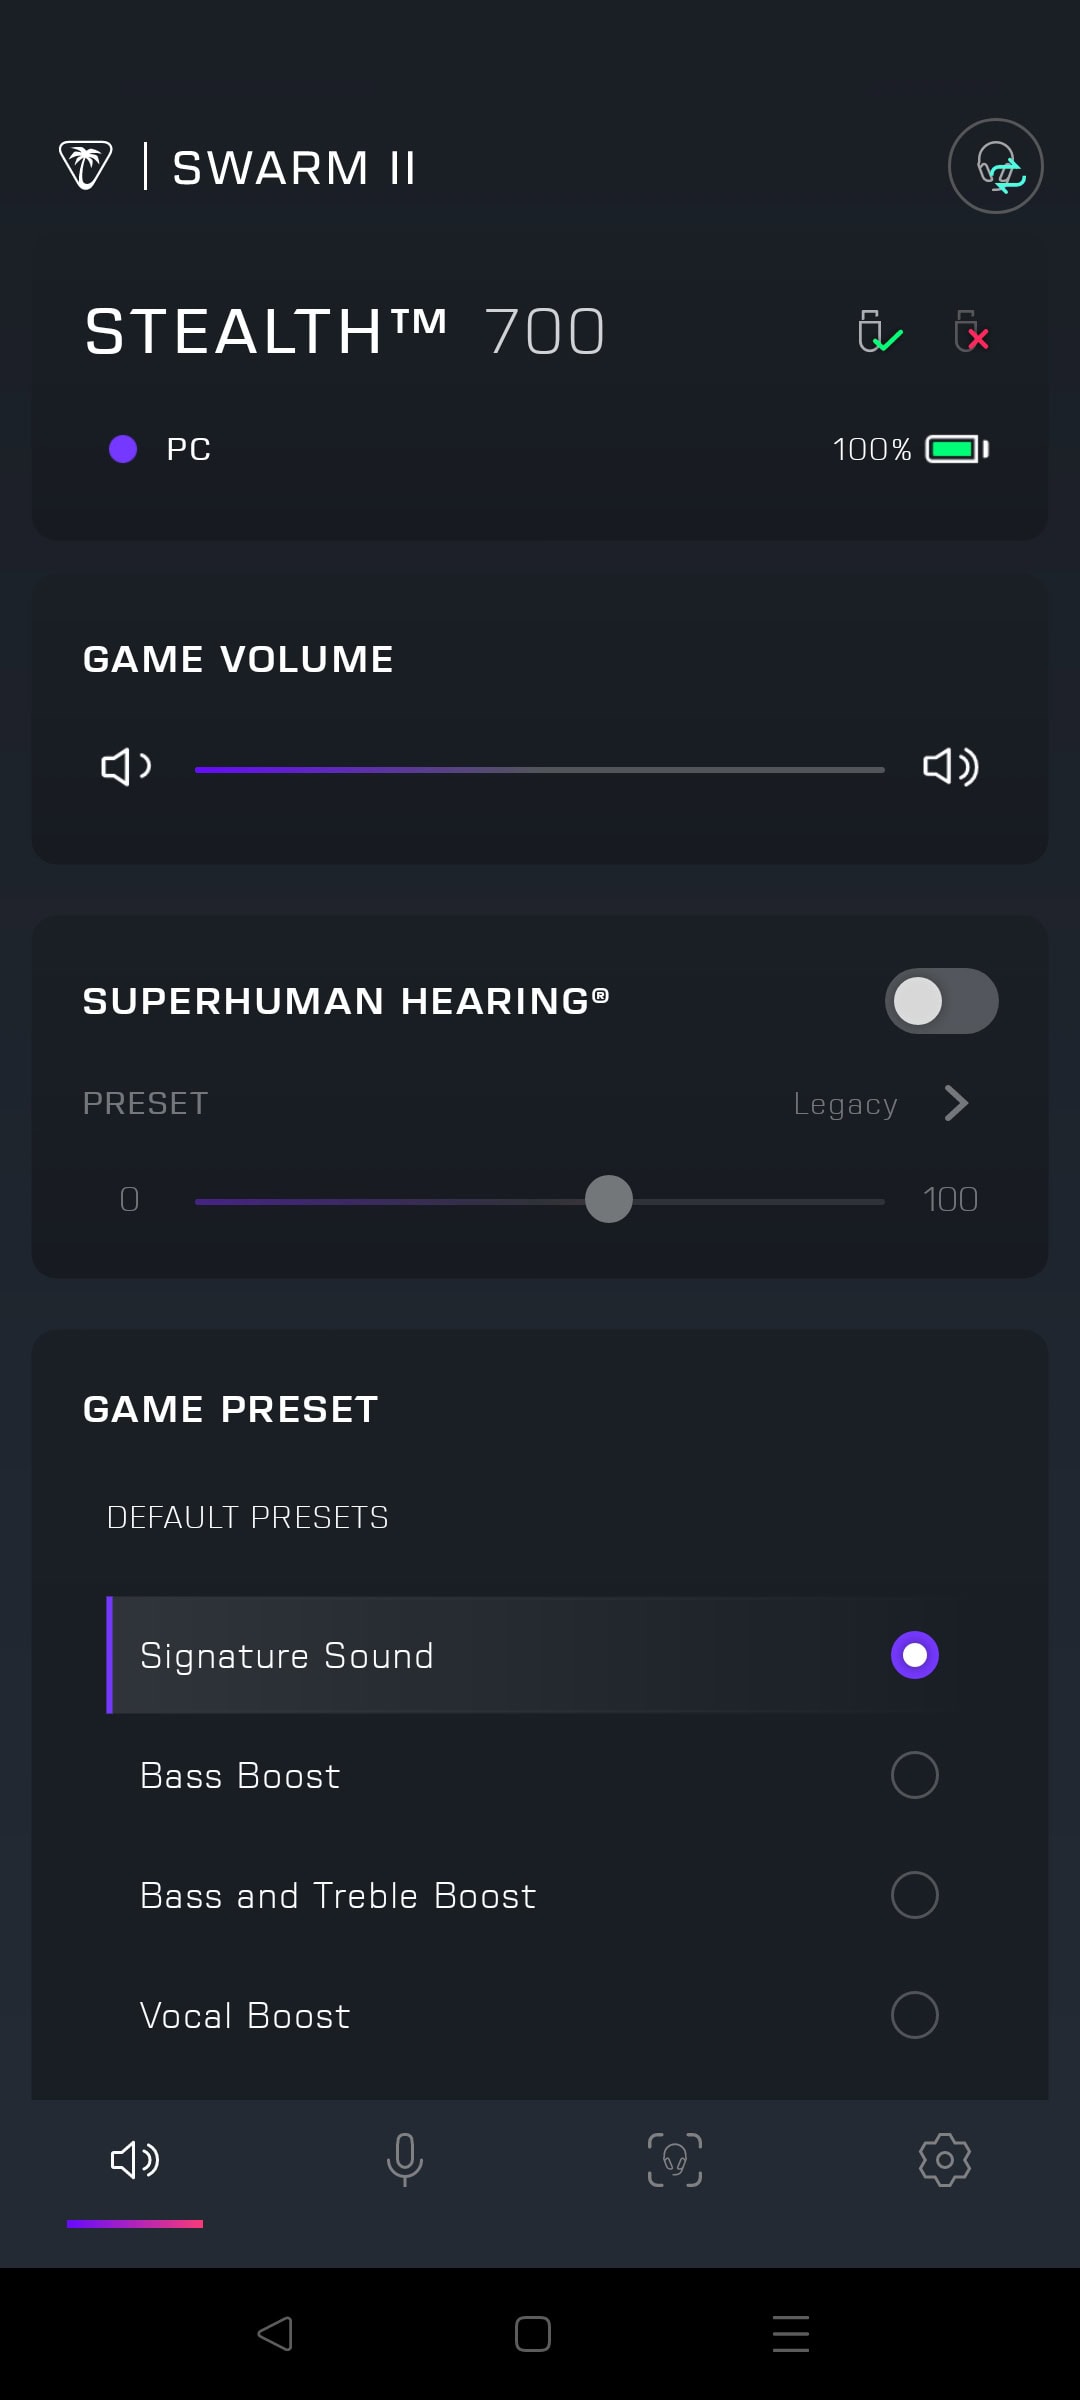1080x2400 pixels.
Task: Open the settings gear tab
Action: click(x=944, y=2160)
